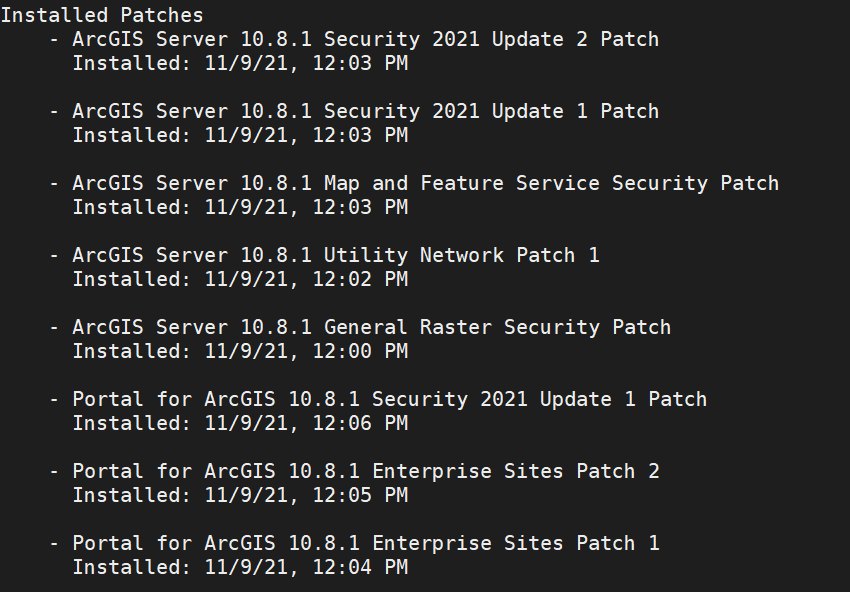Click the dash bullet before General Raster Security Patch
Screen dimensions: 850x592
click(x=54, y=327)
